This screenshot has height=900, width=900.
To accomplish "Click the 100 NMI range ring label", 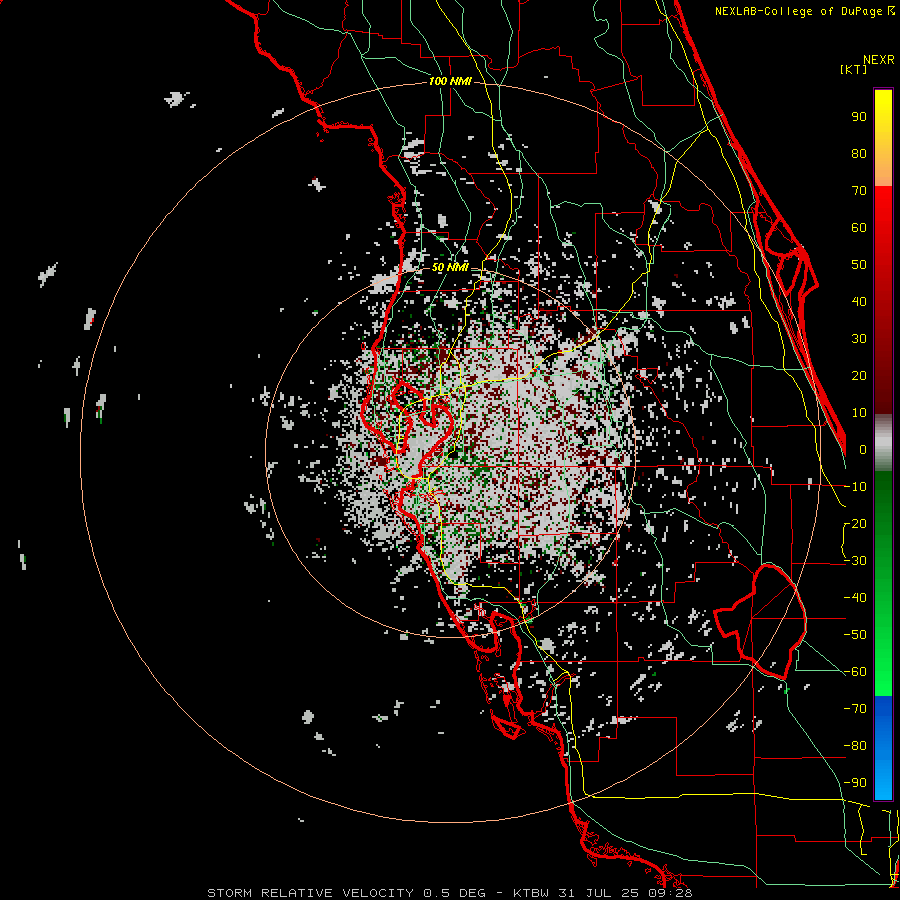I will [450, 82].
